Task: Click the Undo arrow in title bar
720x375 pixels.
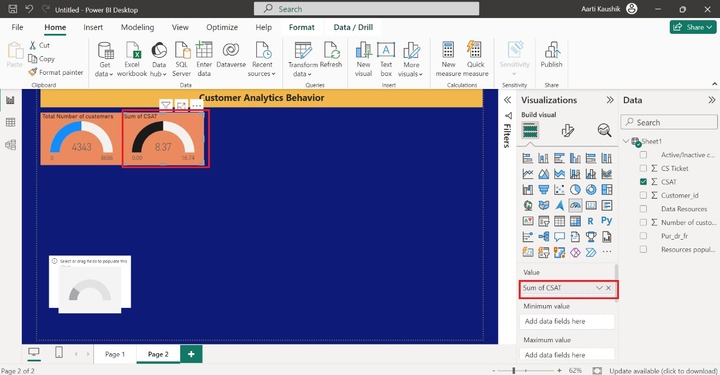Action: (29, 9)
